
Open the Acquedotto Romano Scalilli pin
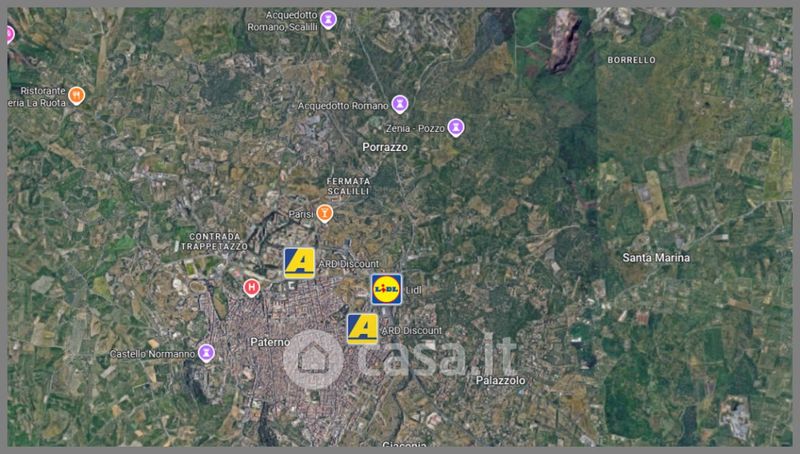click(x=329, y=20)
